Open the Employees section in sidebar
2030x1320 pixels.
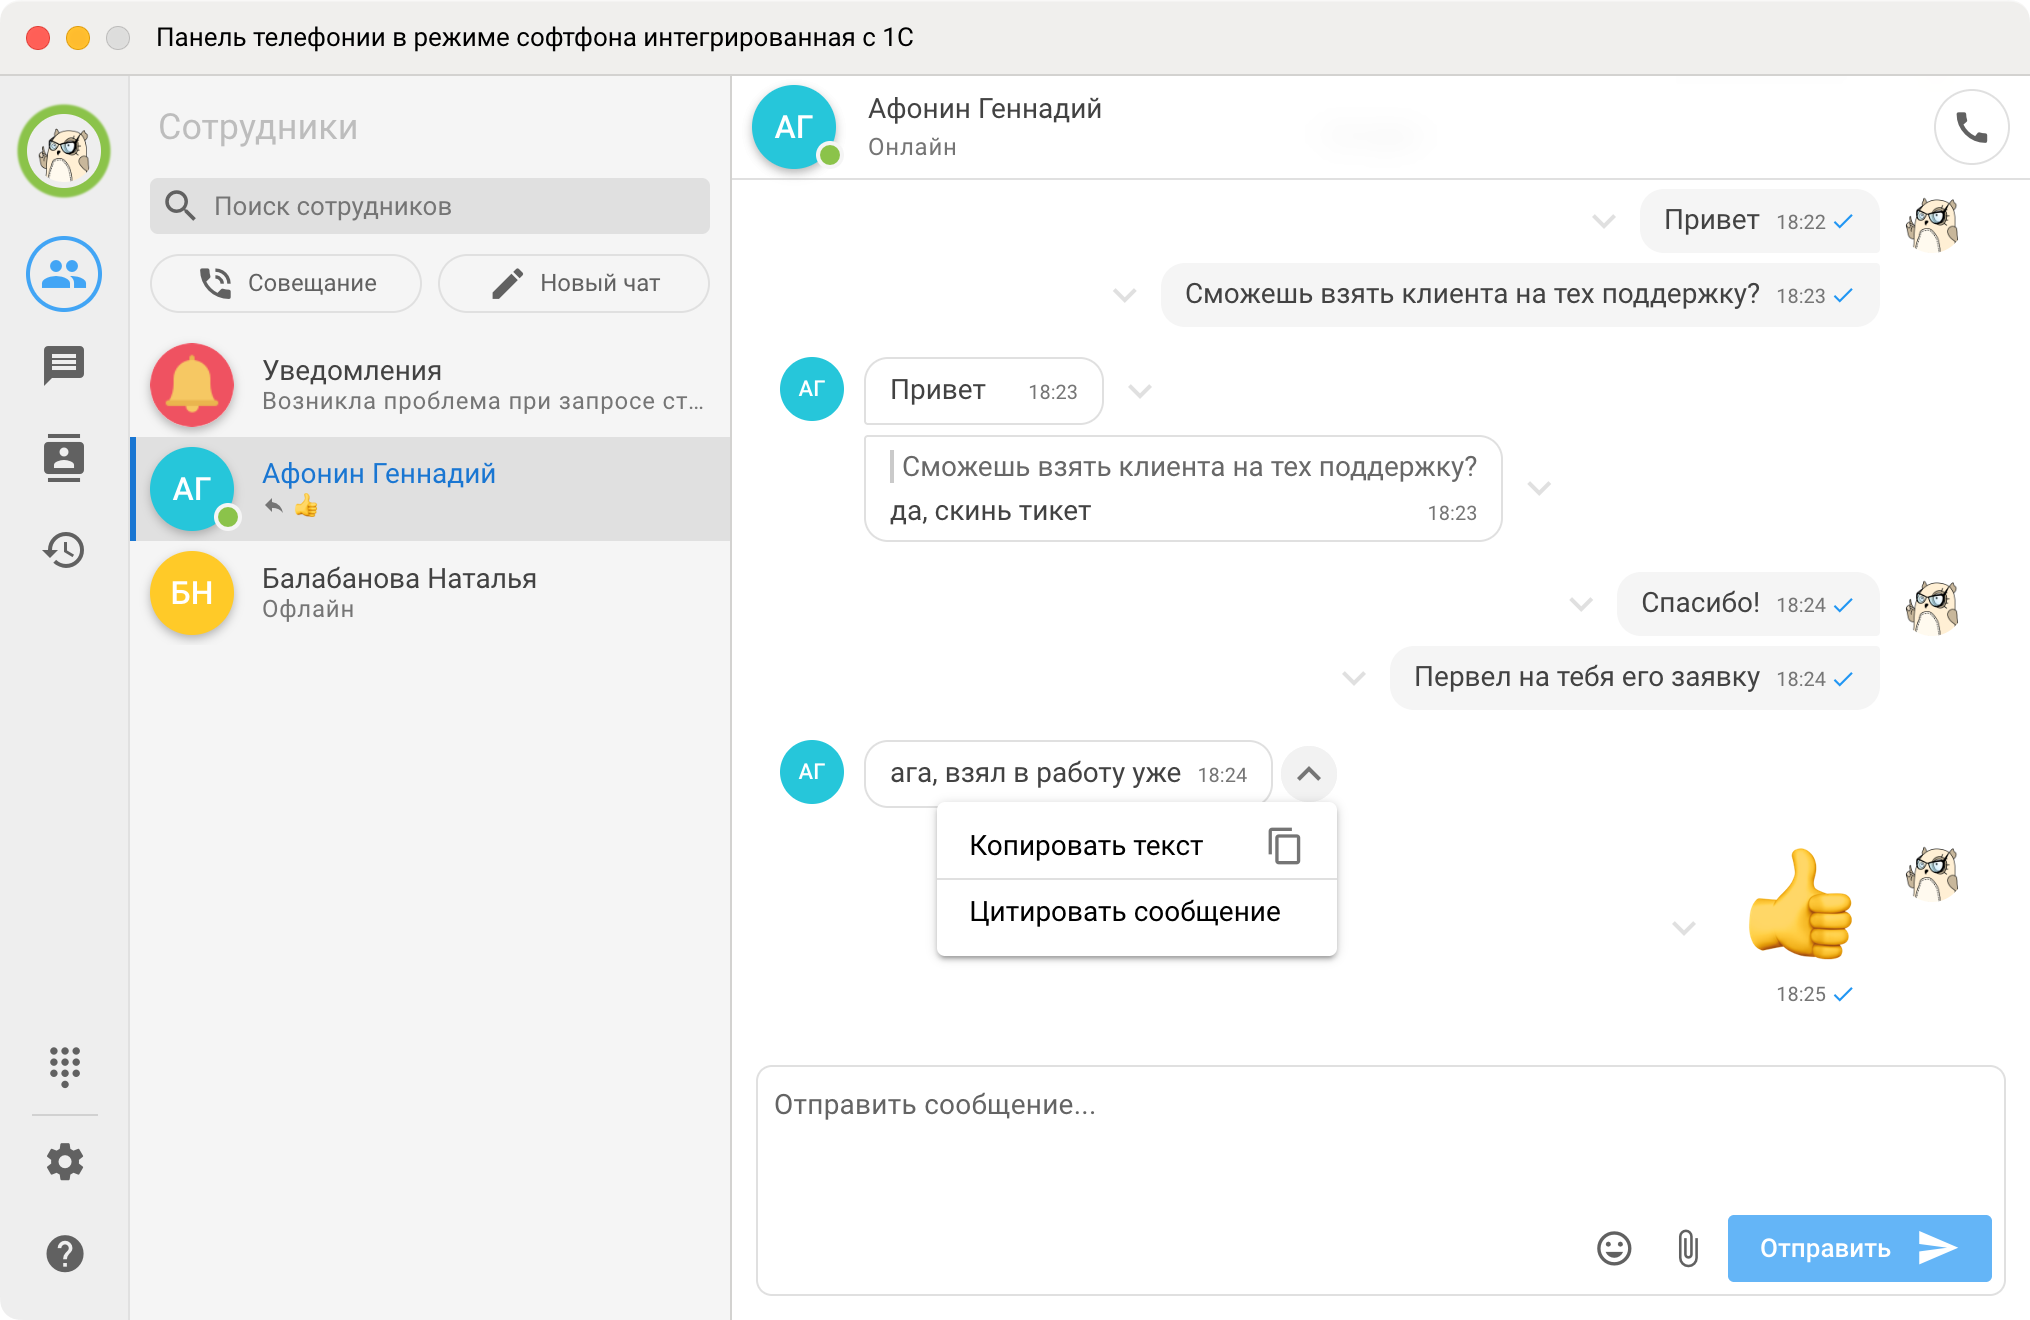point(64,274)
